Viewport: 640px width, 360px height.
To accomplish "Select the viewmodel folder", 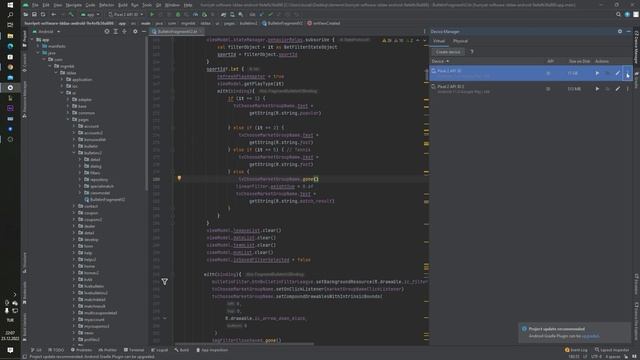I will pos(97,193).
